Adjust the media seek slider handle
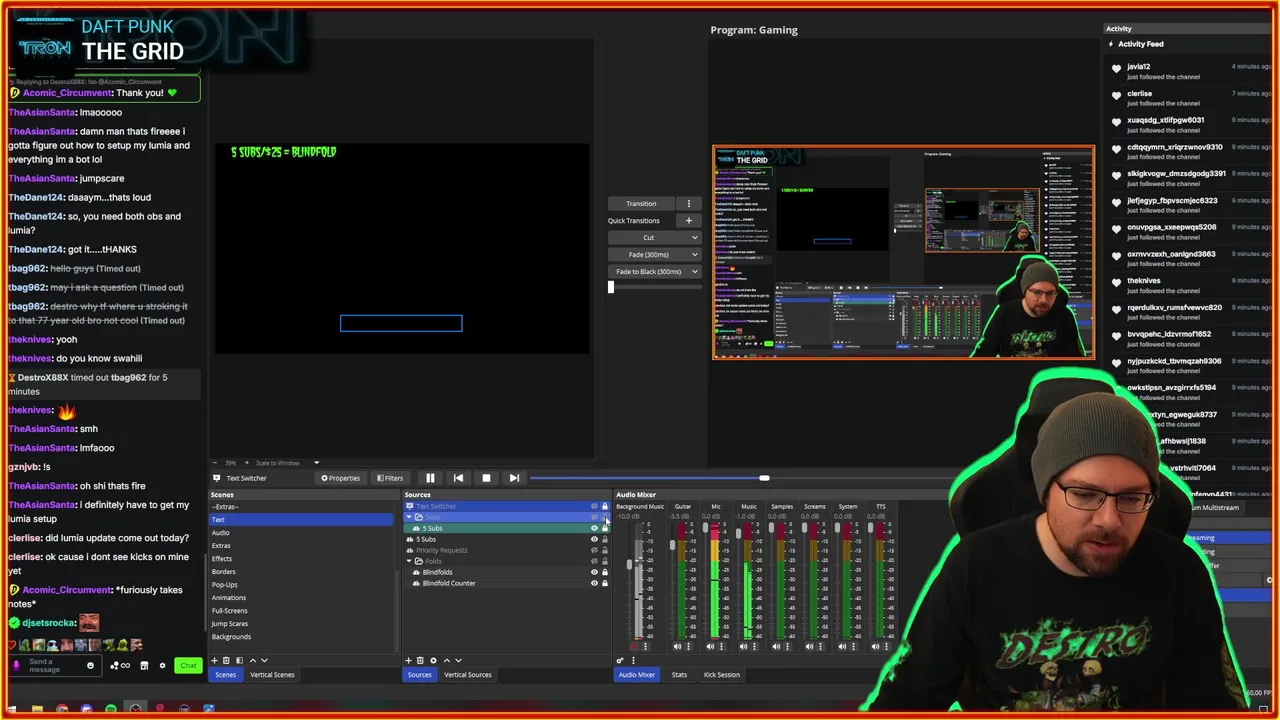1280x720 pixels. pos(764,478)
